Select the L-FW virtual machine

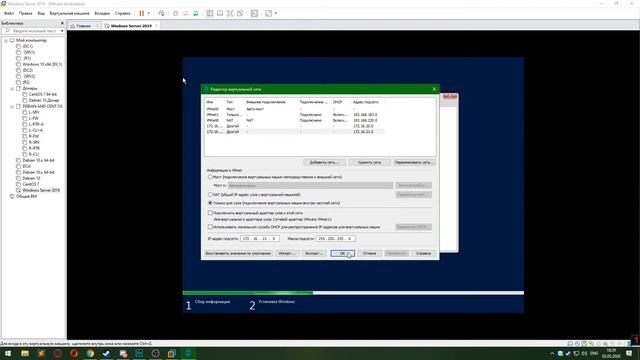[x=33, y=118]
